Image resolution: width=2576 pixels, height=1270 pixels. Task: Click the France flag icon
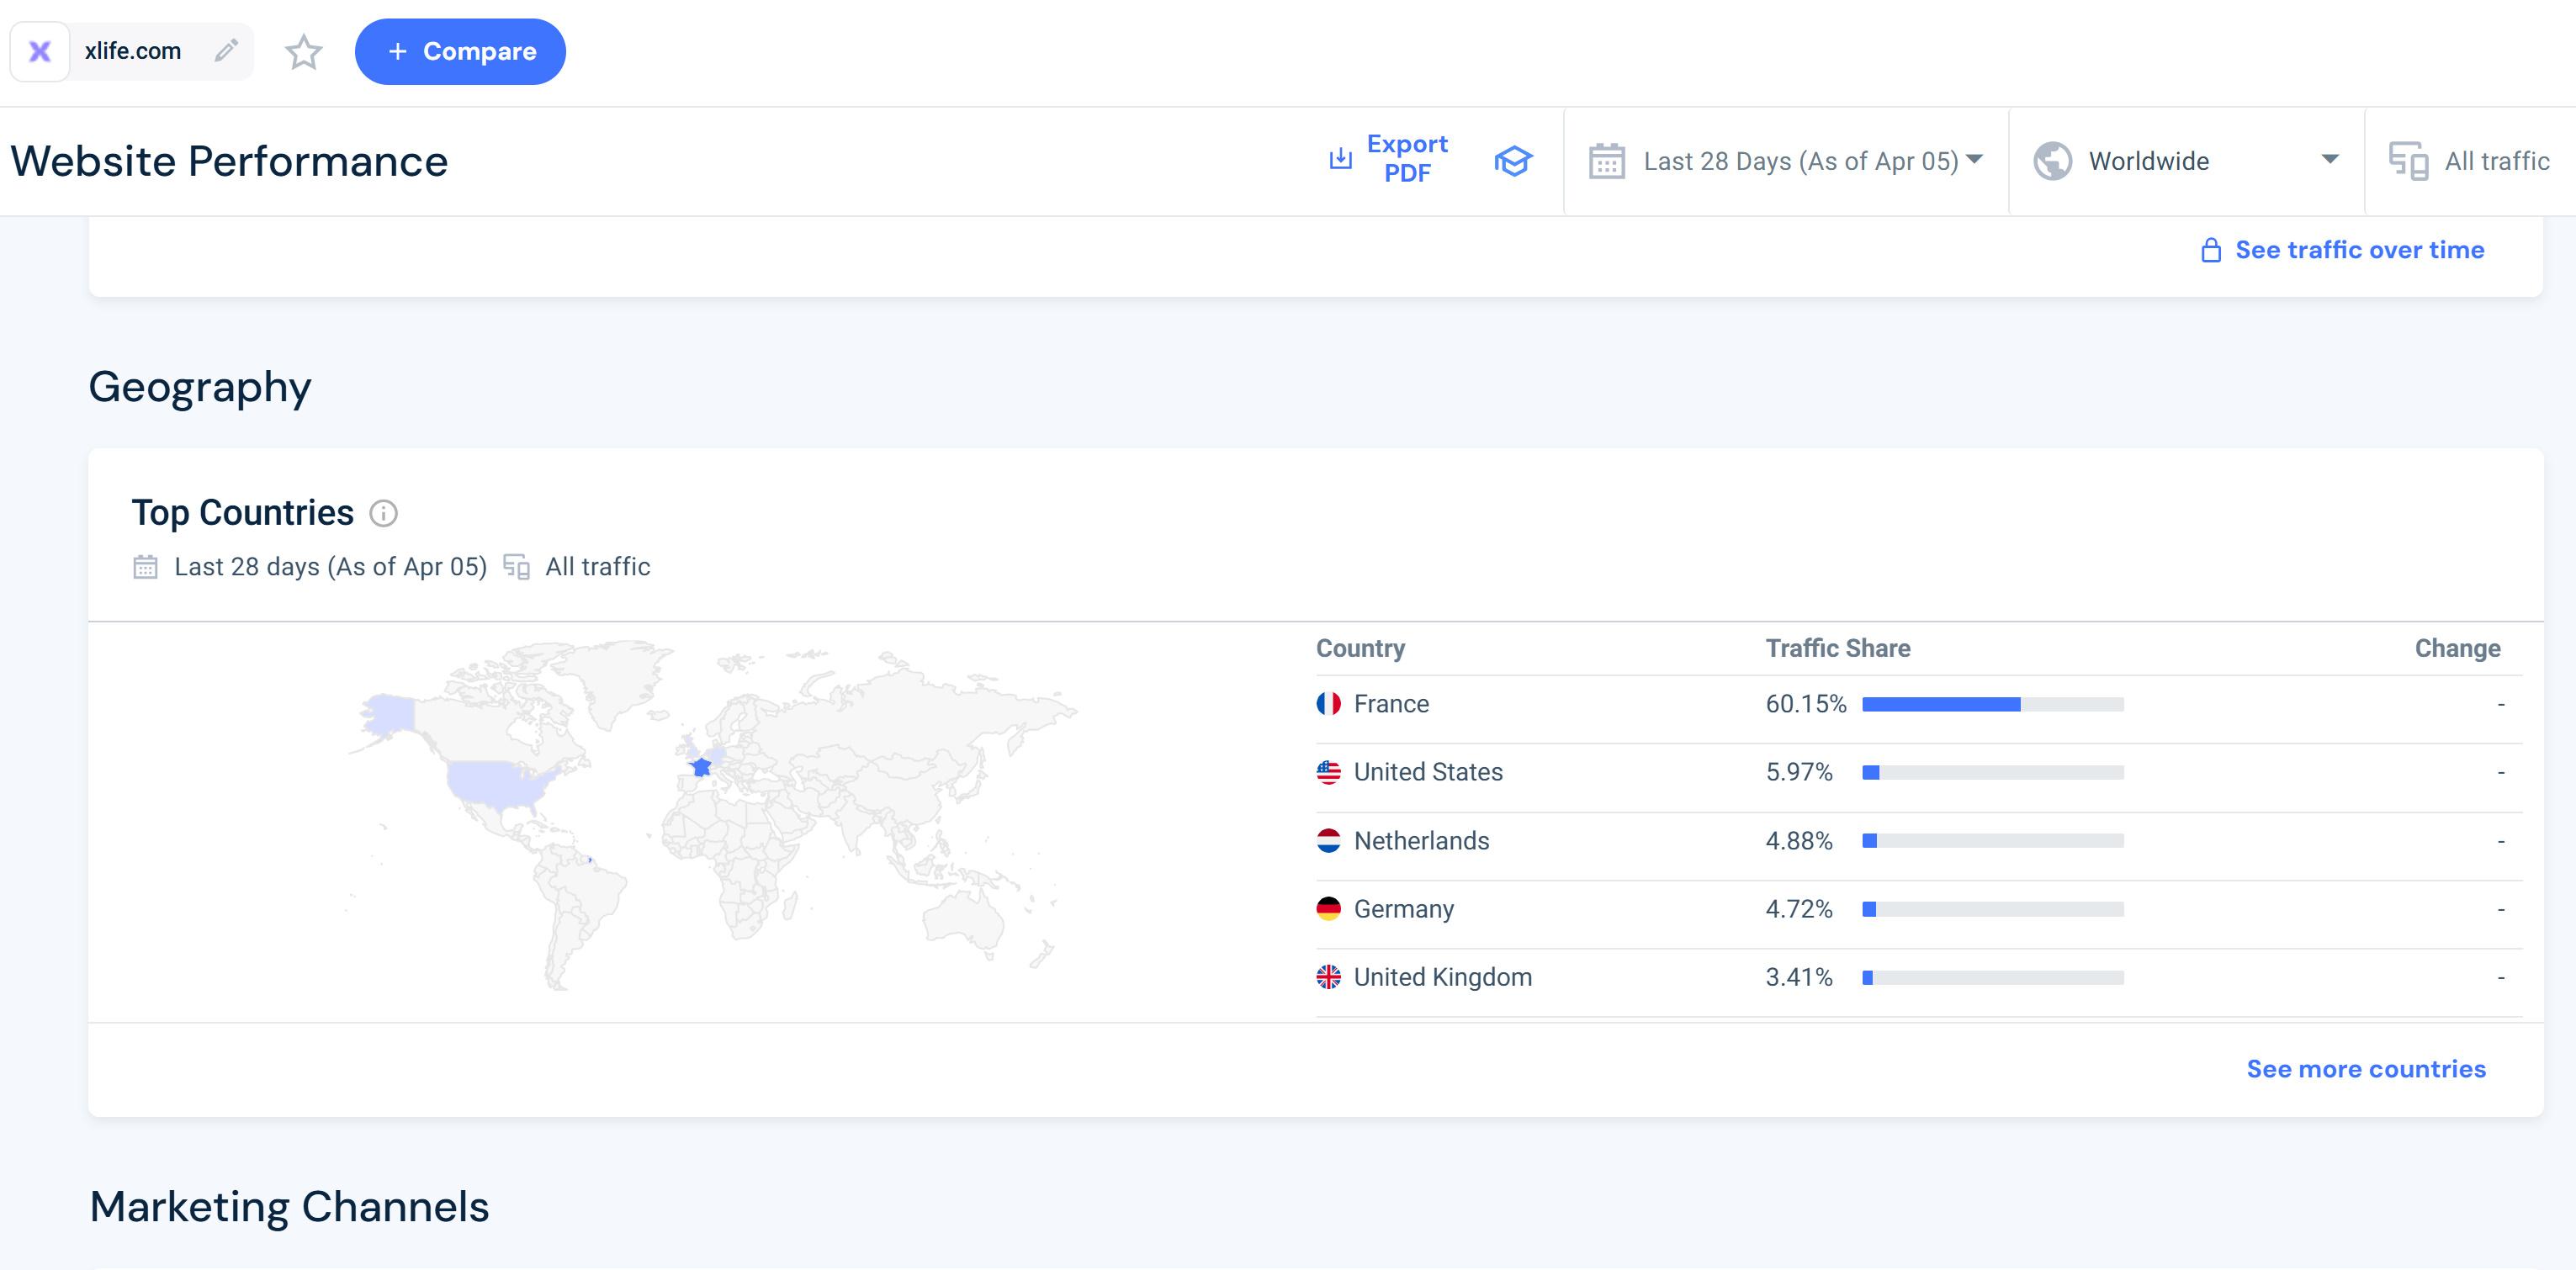(1328, 704)
